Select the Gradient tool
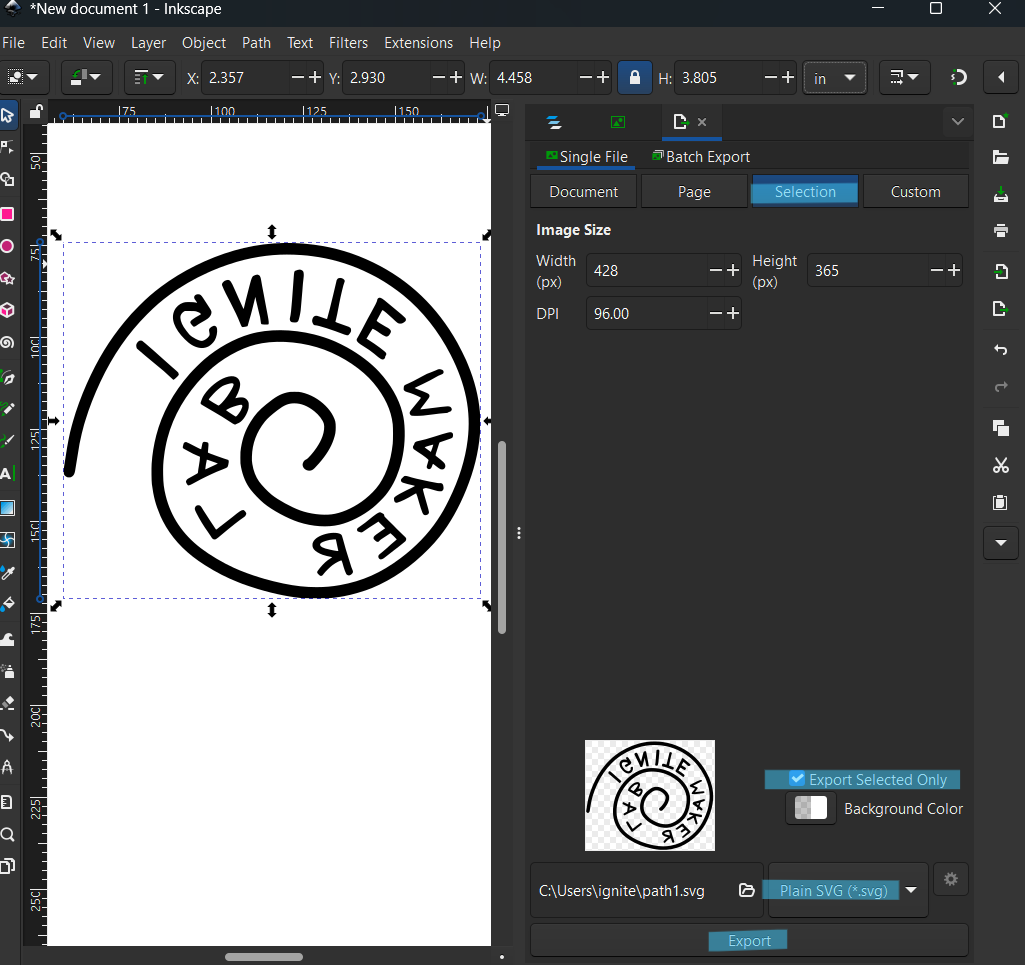The image size is (1025, 965). tap(8, 508)
